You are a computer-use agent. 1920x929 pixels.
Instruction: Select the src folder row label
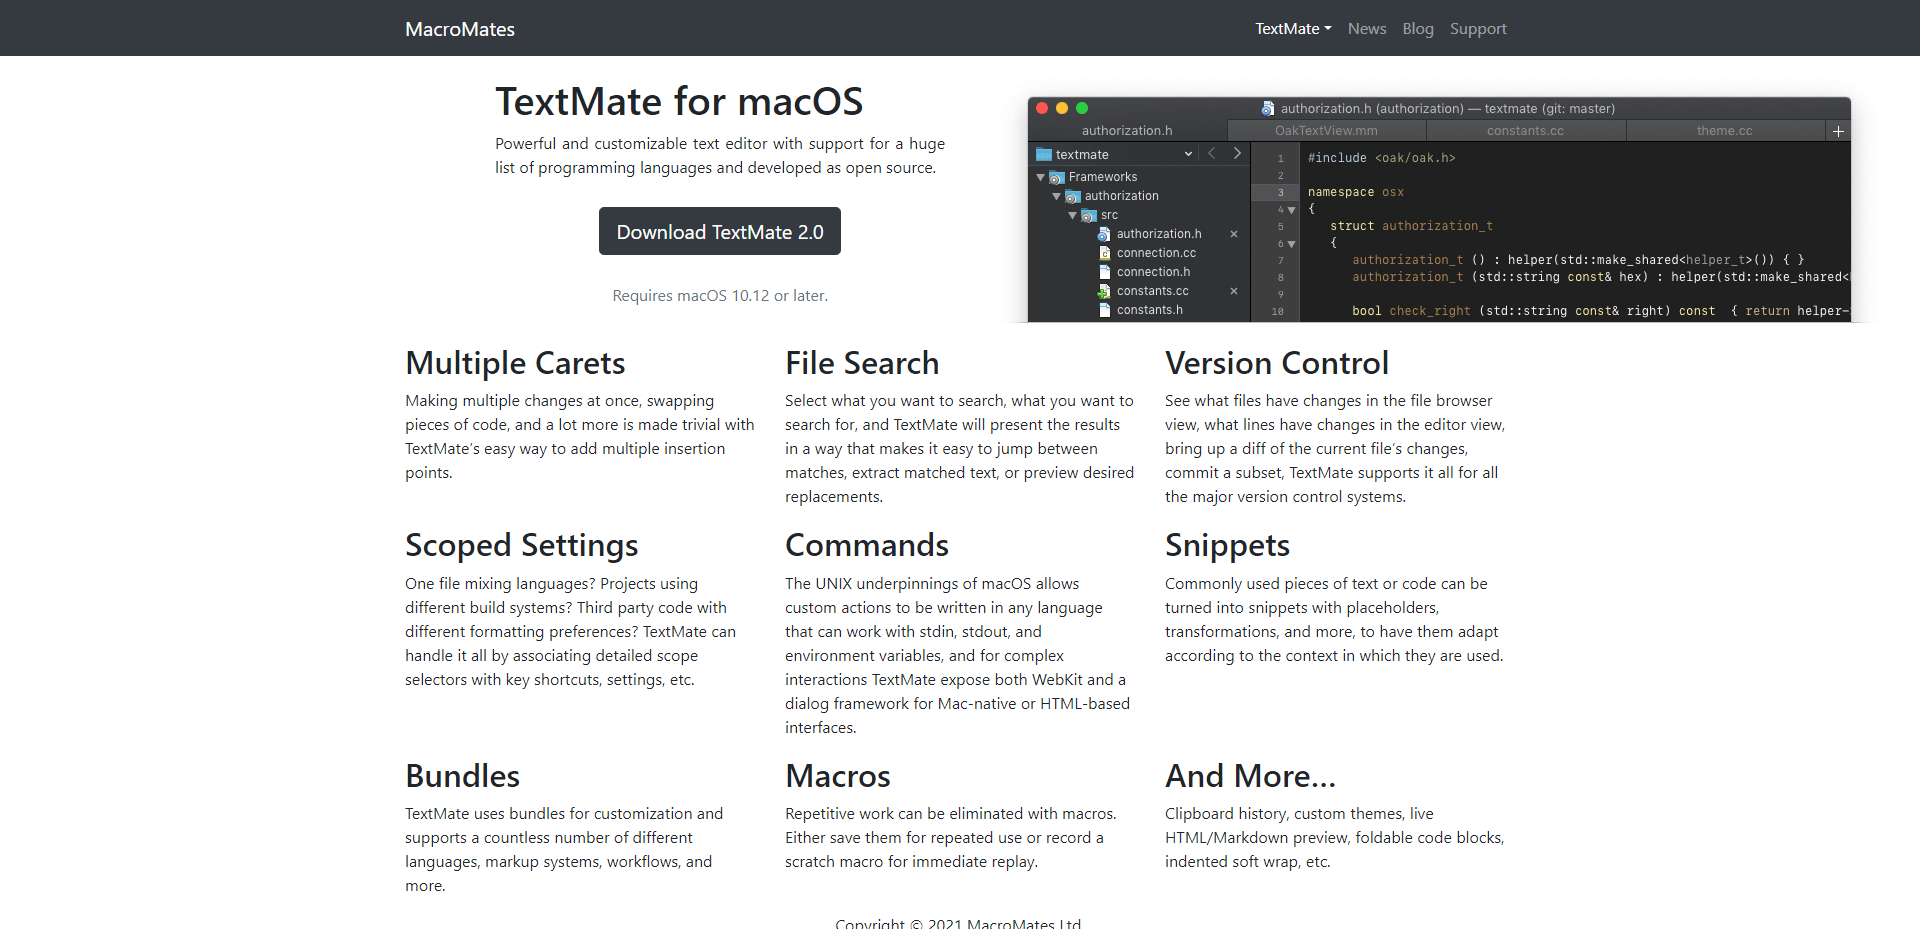1109,215
